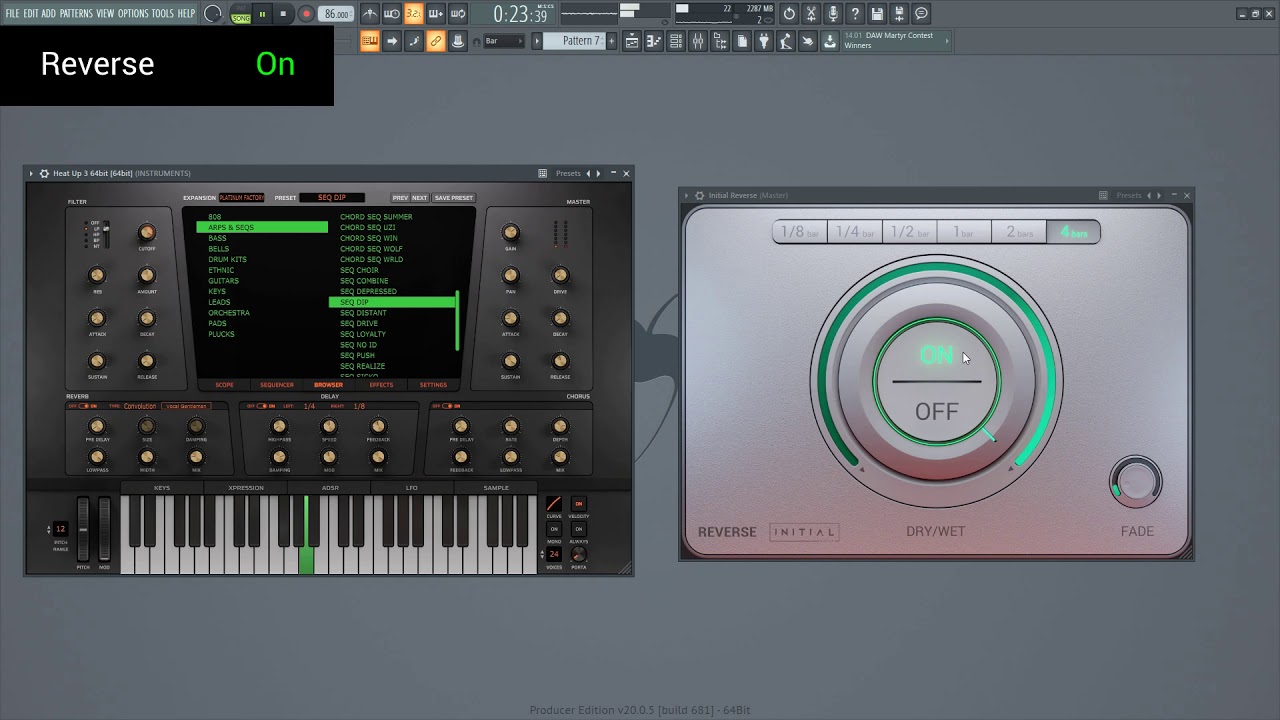Viewport: 1280px width, 720px height.
Task: Click the metronome icon in the toolbar
Action: 370,14
